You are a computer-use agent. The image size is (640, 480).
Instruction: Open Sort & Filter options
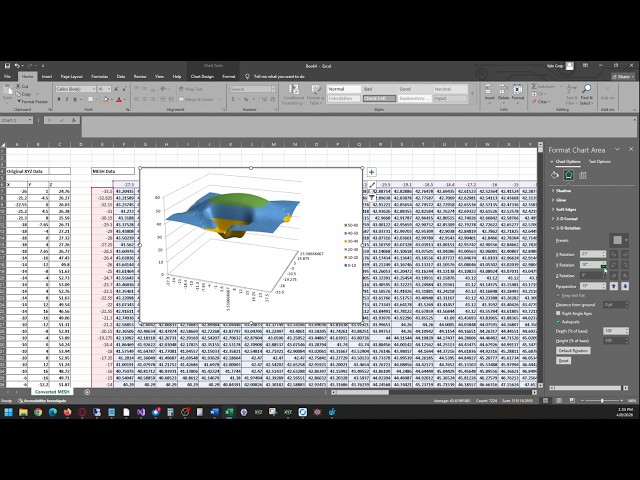571,95
